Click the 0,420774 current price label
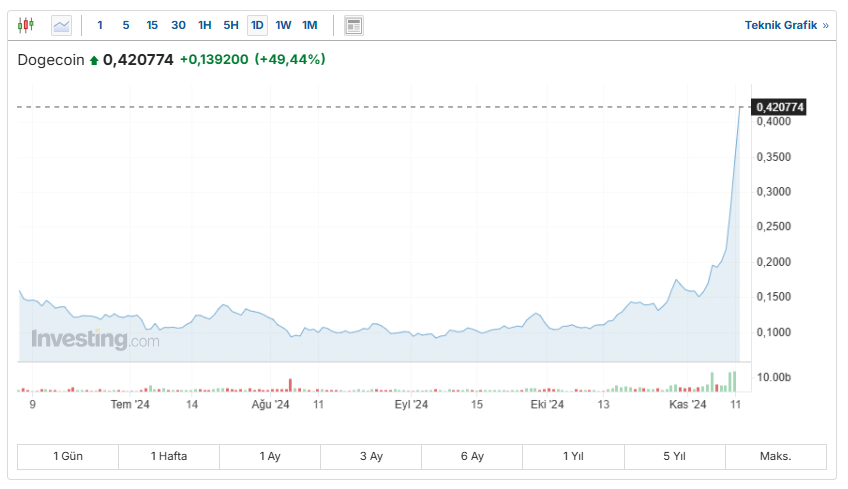This screenshot has width=848, height=489. tap(780, 107)
